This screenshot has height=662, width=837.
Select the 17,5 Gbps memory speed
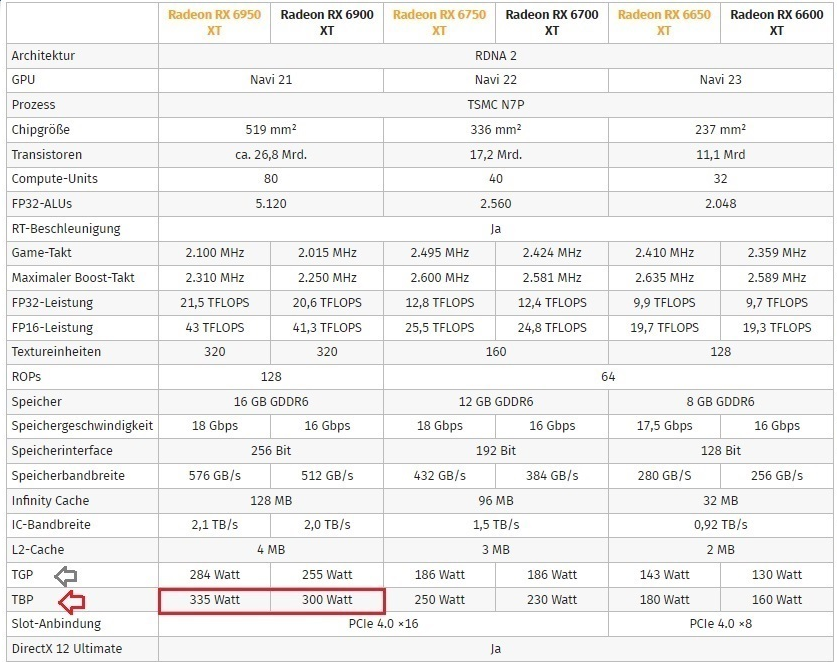pos(664,426)
